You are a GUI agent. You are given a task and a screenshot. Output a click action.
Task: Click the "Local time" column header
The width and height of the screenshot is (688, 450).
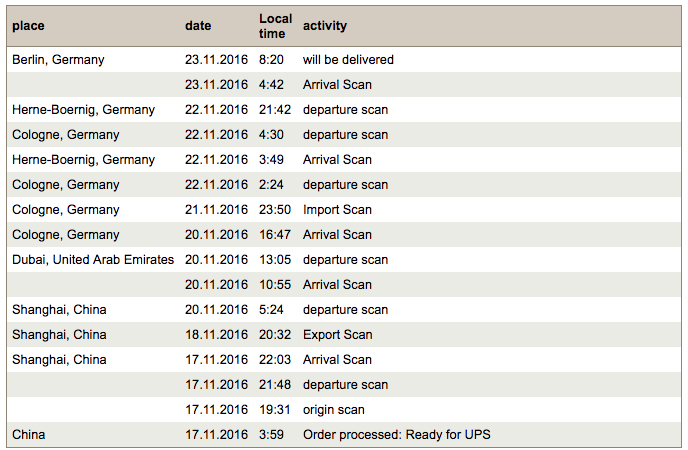(275, 26)
